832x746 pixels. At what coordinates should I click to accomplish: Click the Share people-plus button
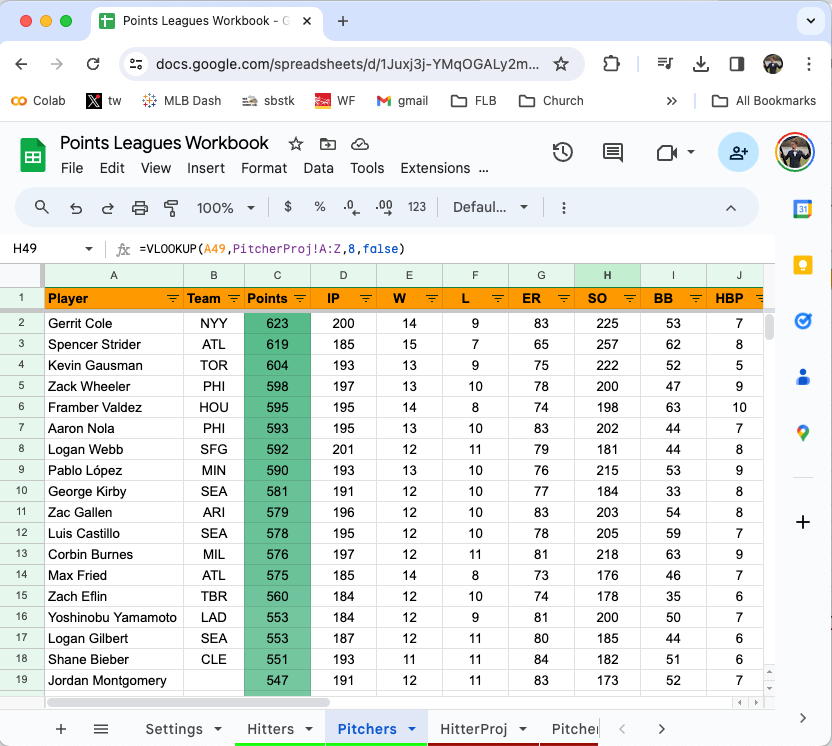coord(738,152)
